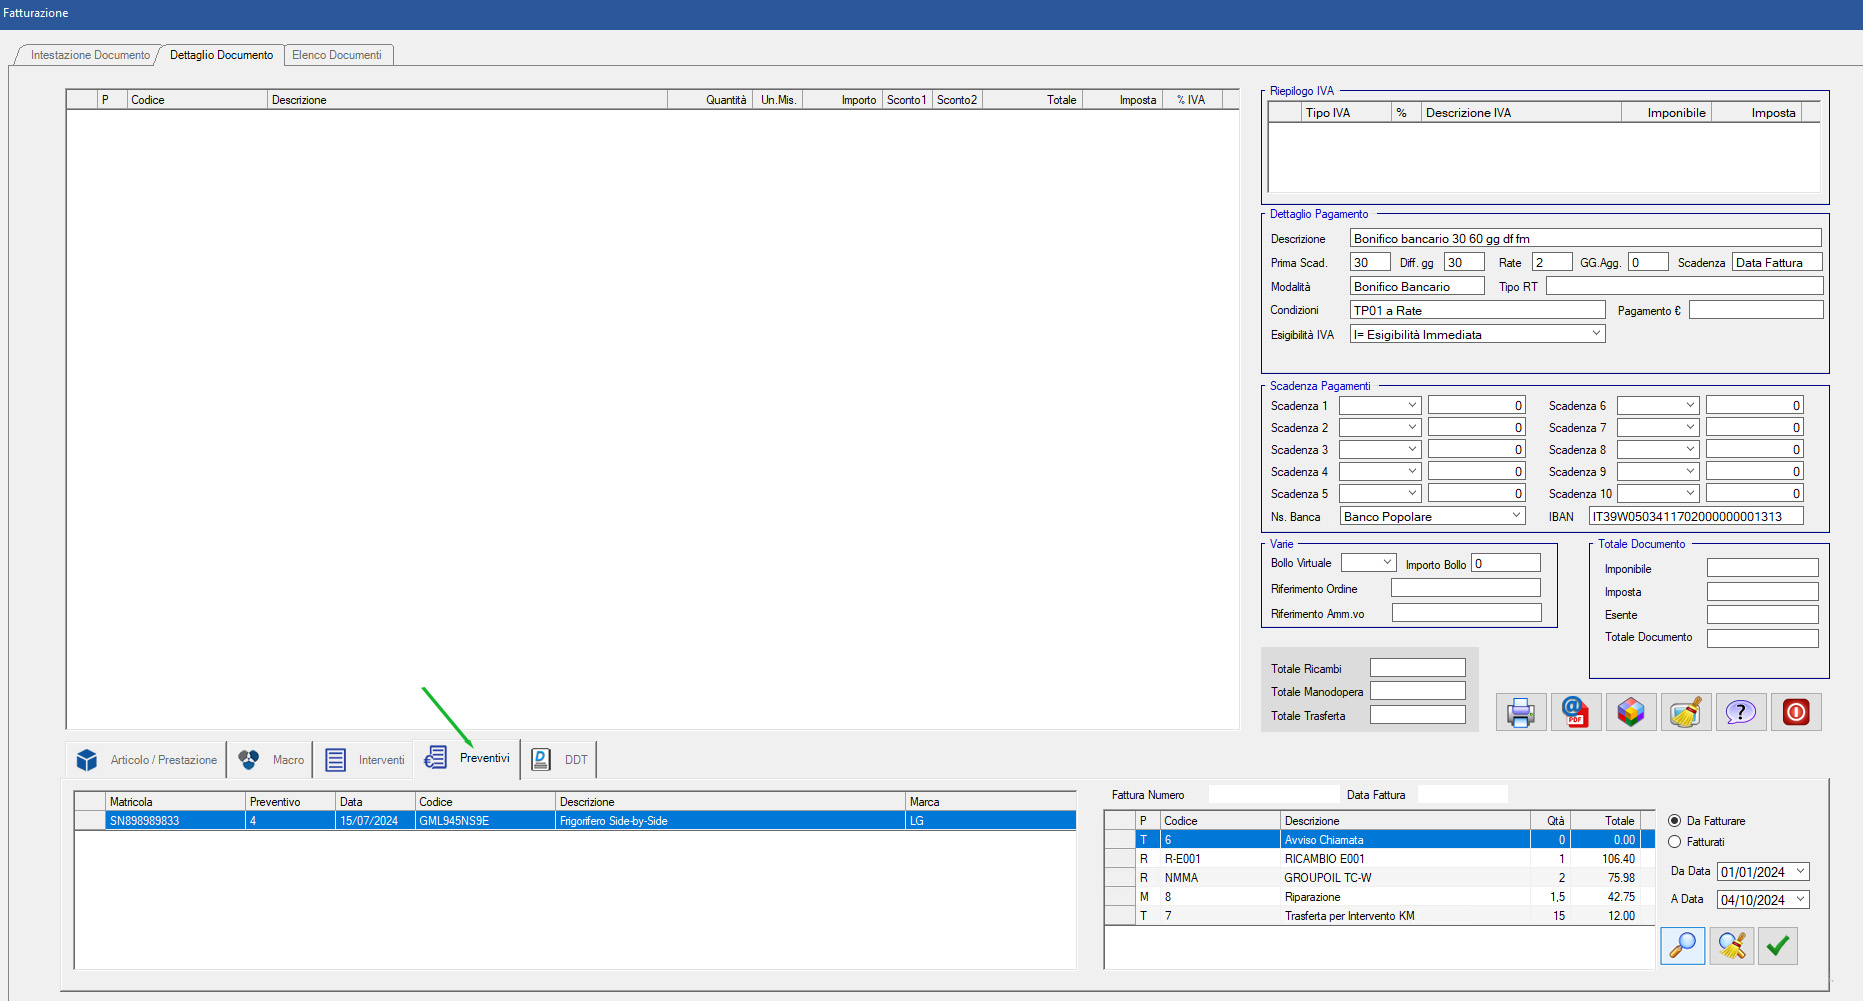Viewport: 1863px width, 1001px height.
Task: Open the Articolo / Prestazione section
Action: pyautogui.click(x=147, y=760)
